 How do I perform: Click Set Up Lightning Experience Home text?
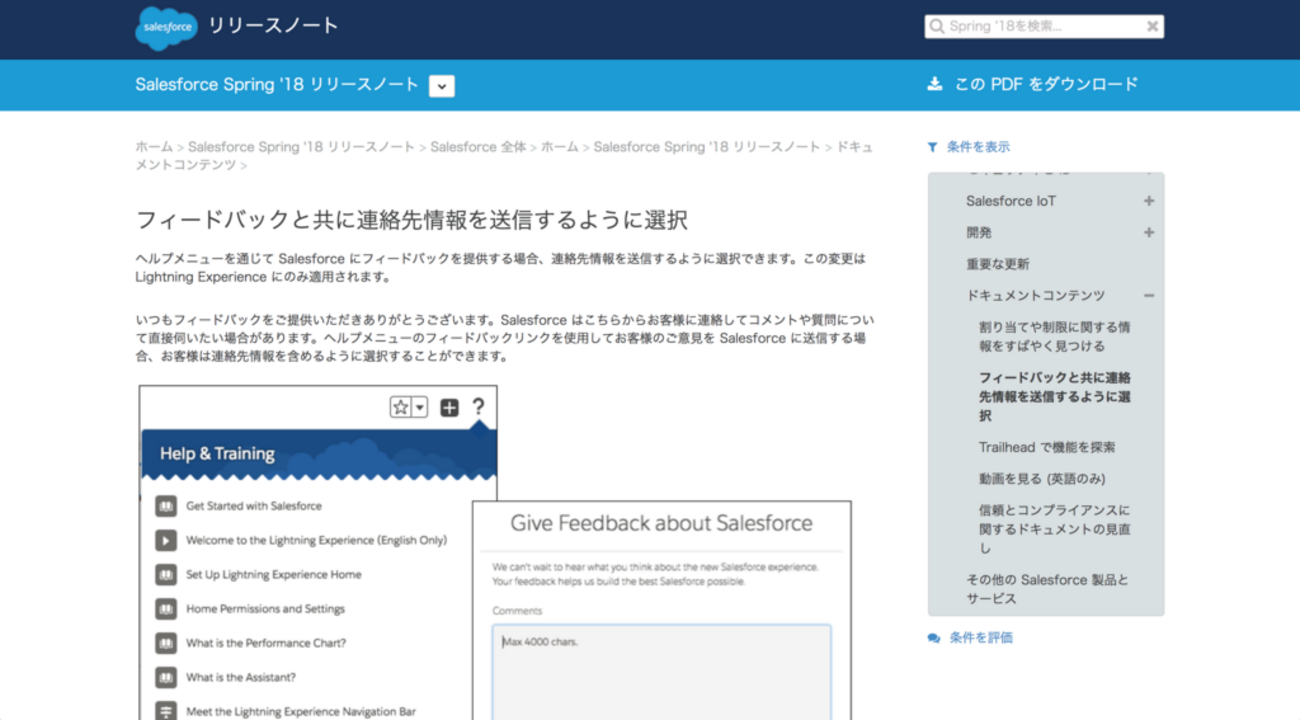click(274, 575)
